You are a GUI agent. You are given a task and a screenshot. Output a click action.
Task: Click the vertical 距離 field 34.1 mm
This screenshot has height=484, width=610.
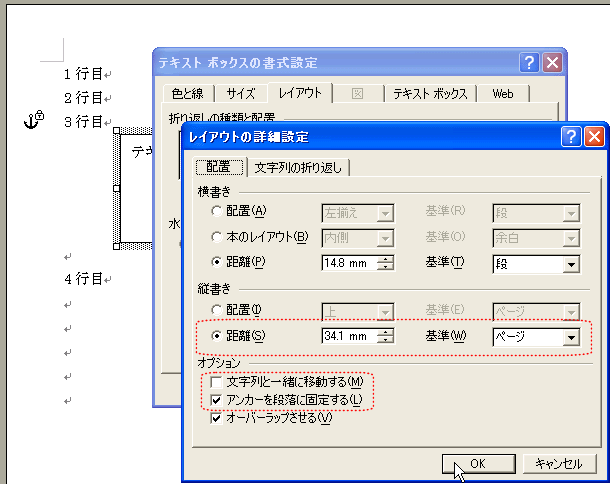click(349, 337)
